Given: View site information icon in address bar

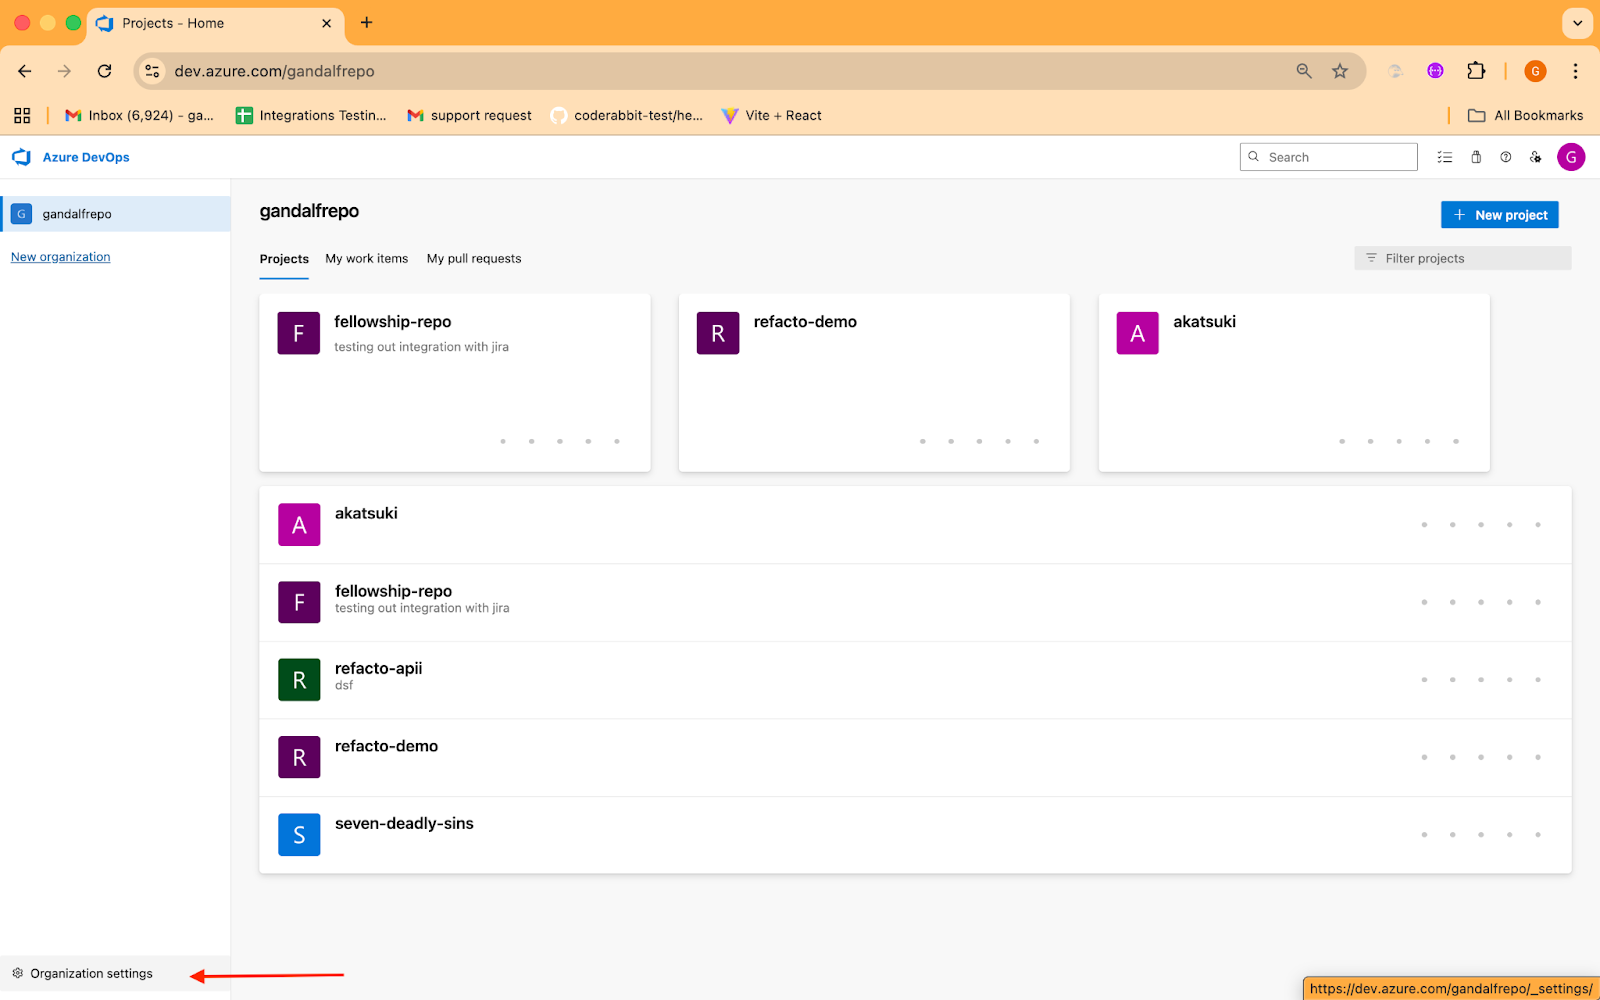Looking at the screenshot, I should click(152, 71).
